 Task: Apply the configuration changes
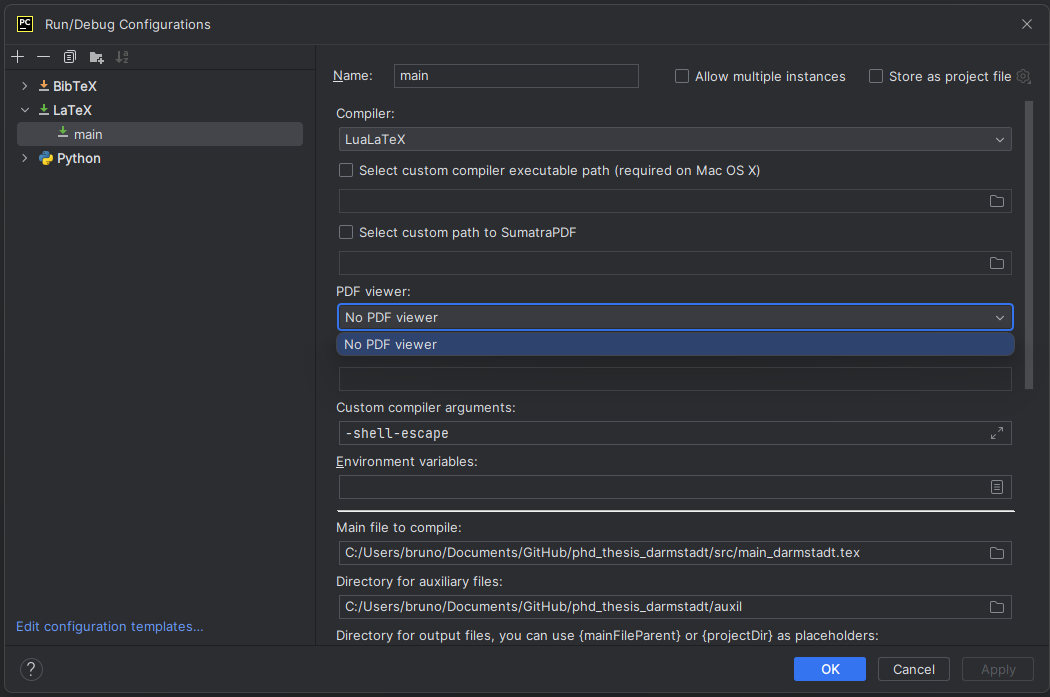[x=997, y=669]
